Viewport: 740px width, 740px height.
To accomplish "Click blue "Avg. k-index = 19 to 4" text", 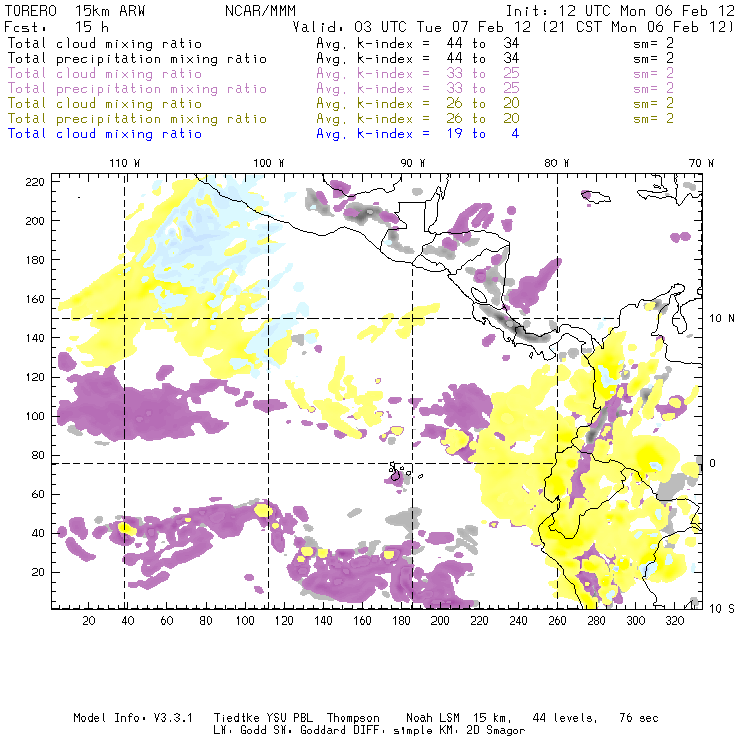I will point(418,134).
